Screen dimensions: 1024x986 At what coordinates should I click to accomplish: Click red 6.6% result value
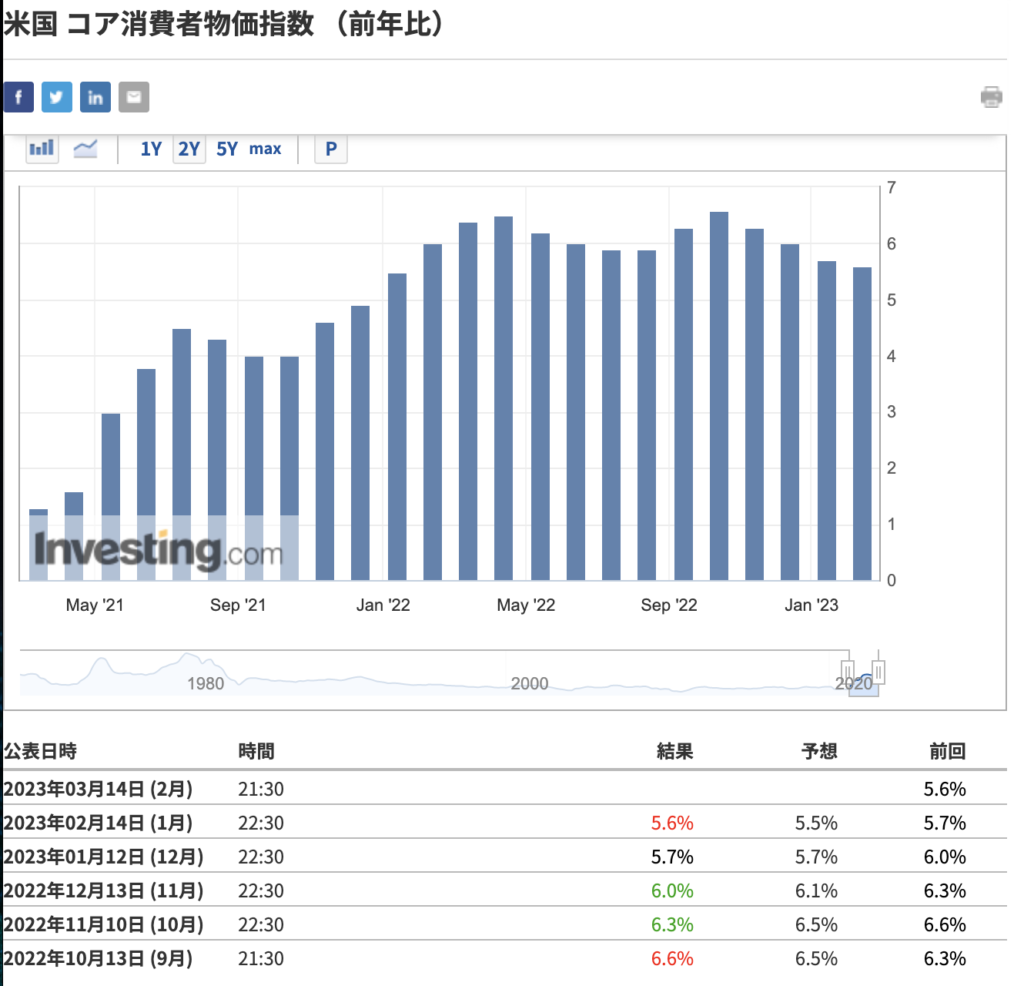pos(672,959)
